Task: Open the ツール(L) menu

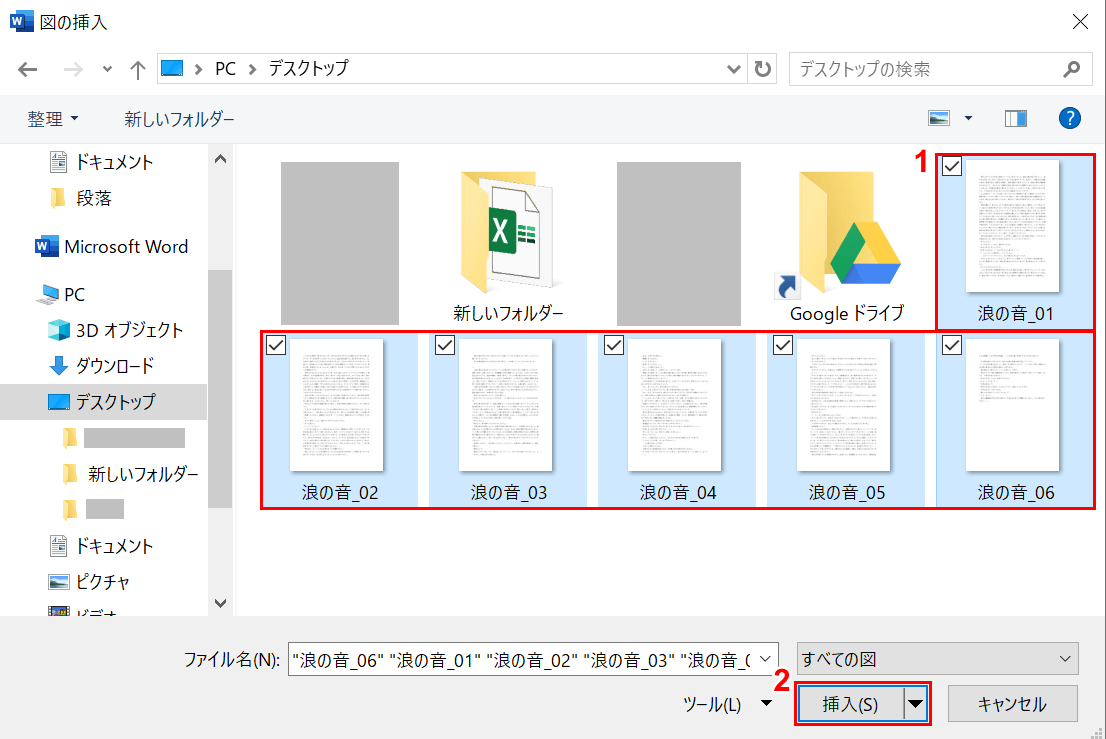Action: (x=727, y=704)
